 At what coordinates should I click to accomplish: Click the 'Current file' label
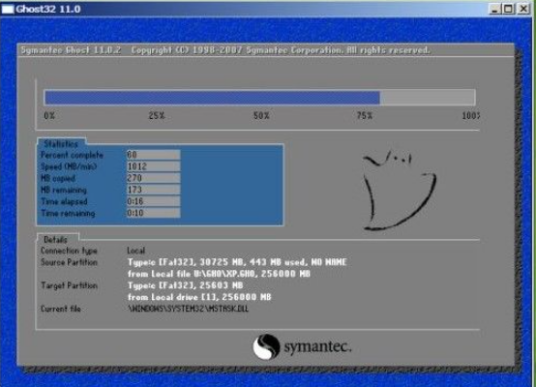point(61,309)
